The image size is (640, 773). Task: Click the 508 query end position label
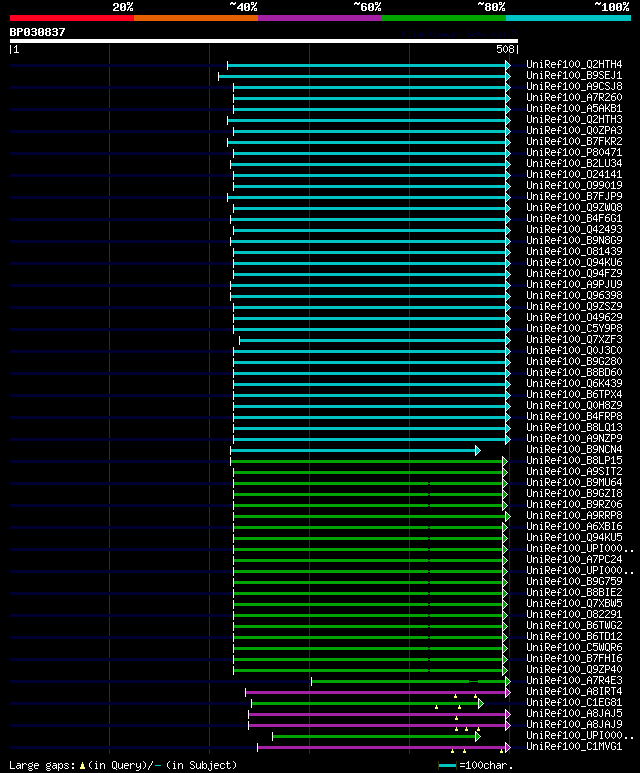pos(505,49)
